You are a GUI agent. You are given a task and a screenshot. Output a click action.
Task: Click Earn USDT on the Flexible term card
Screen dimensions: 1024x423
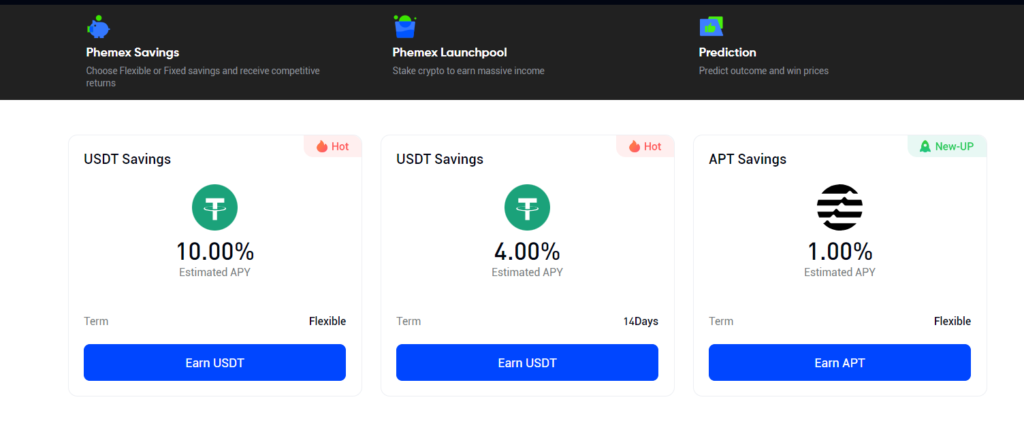tap(215, 362)
